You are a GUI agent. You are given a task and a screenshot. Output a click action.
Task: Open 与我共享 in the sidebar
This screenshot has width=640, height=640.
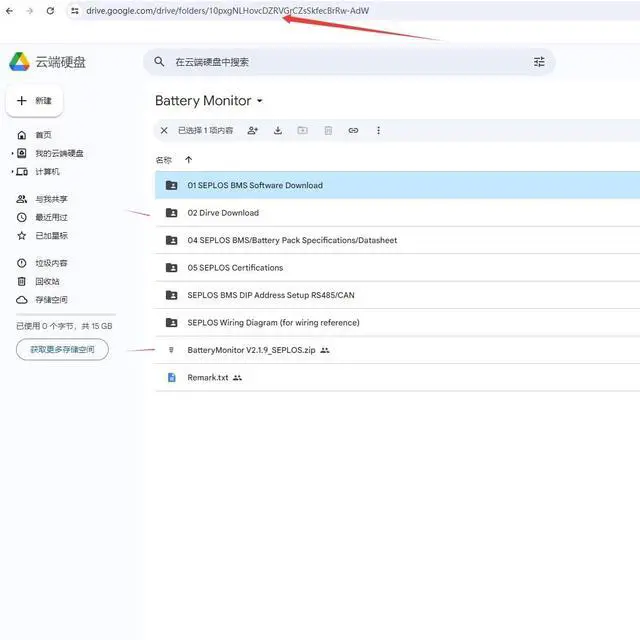pos(51,199)
